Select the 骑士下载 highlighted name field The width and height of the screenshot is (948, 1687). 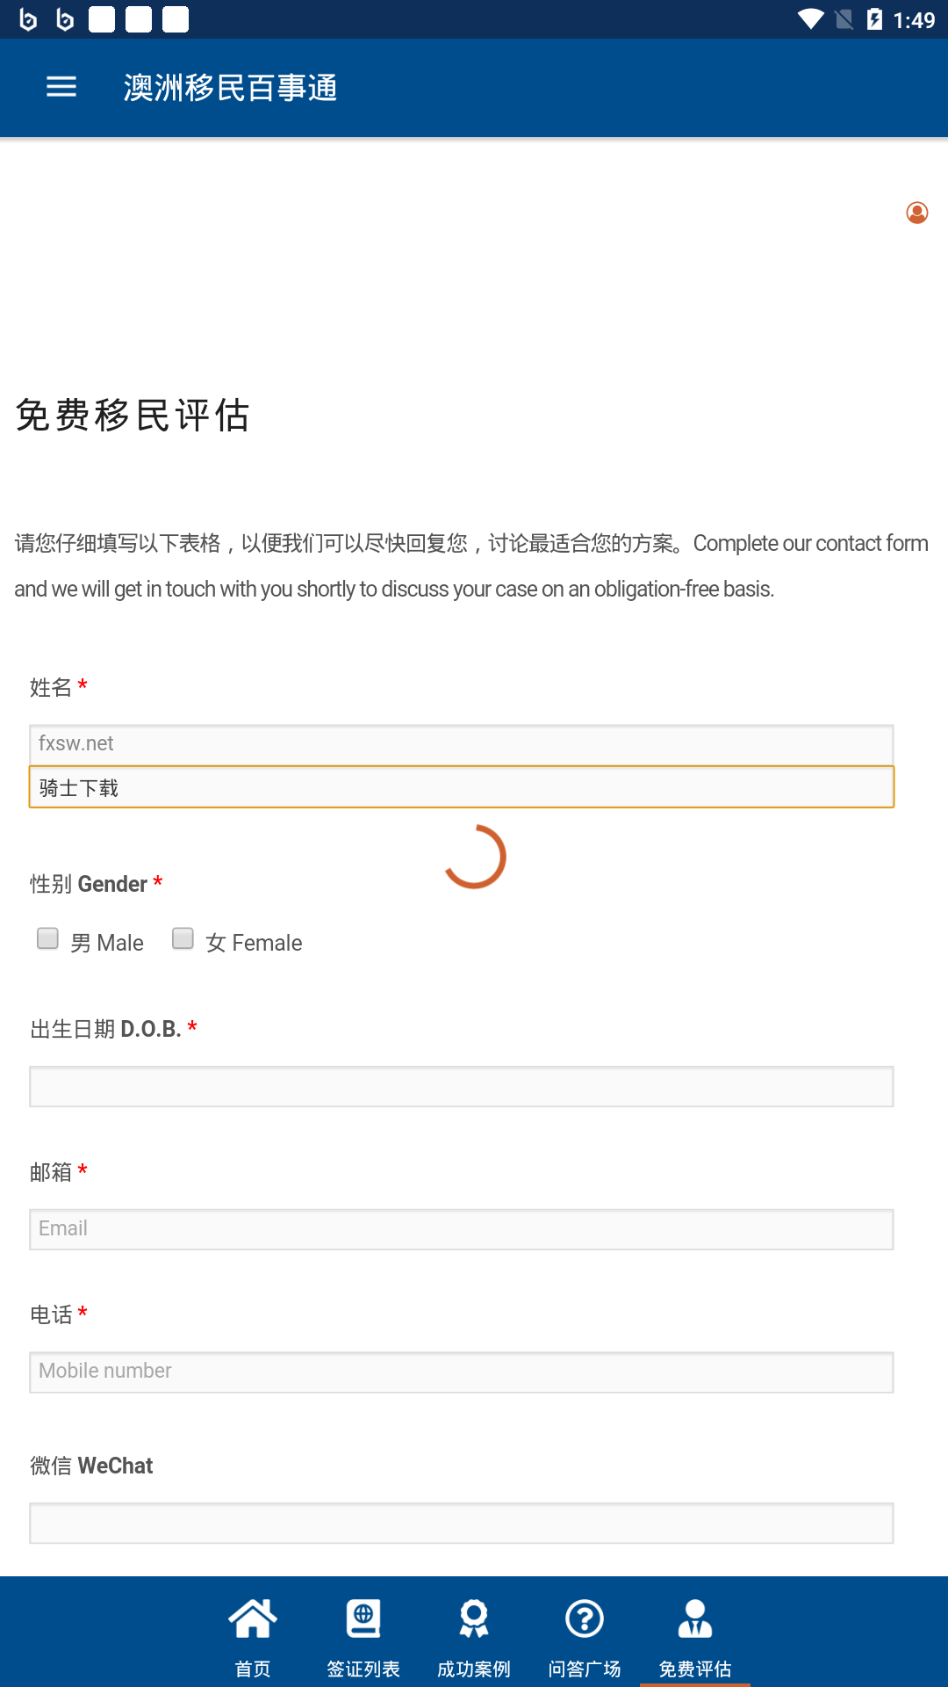(461, 787)
